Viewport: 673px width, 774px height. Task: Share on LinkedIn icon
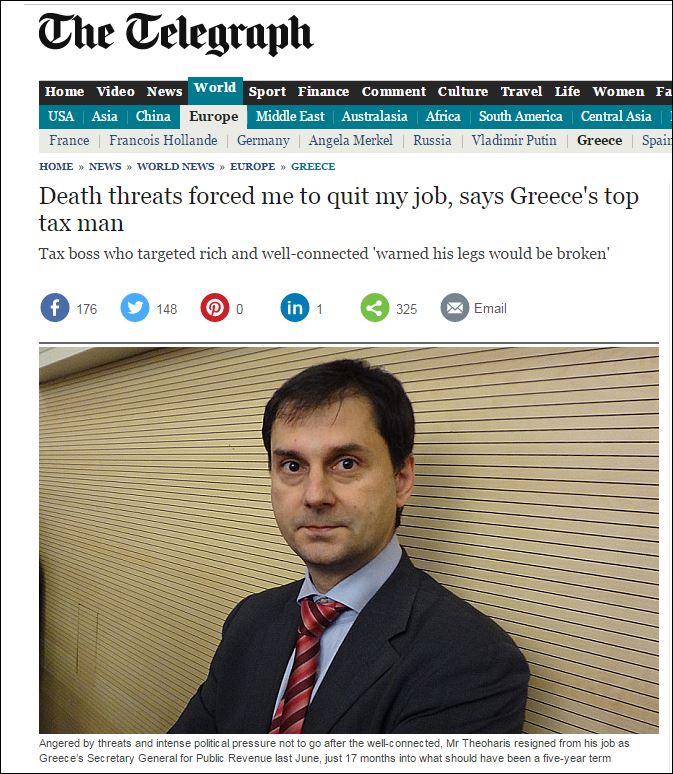coord(295,308)
